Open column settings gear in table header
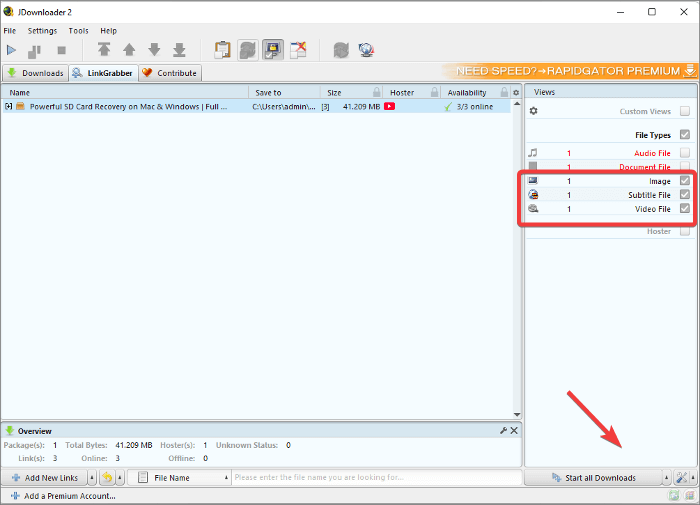Image resolution: width=700 pixels, height=505 pixels. [x=516, y=93]
